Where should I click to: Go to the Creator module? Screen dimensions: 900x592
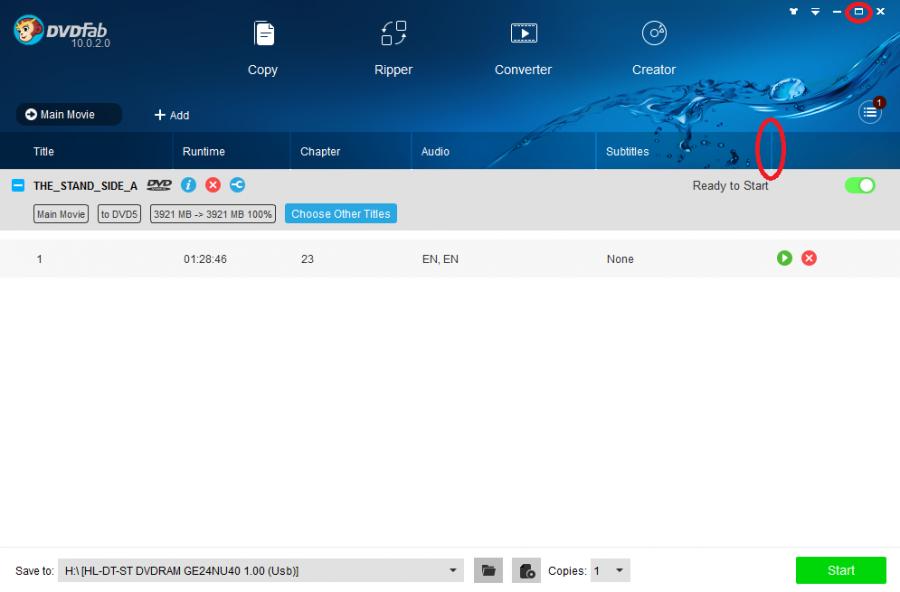654,48
